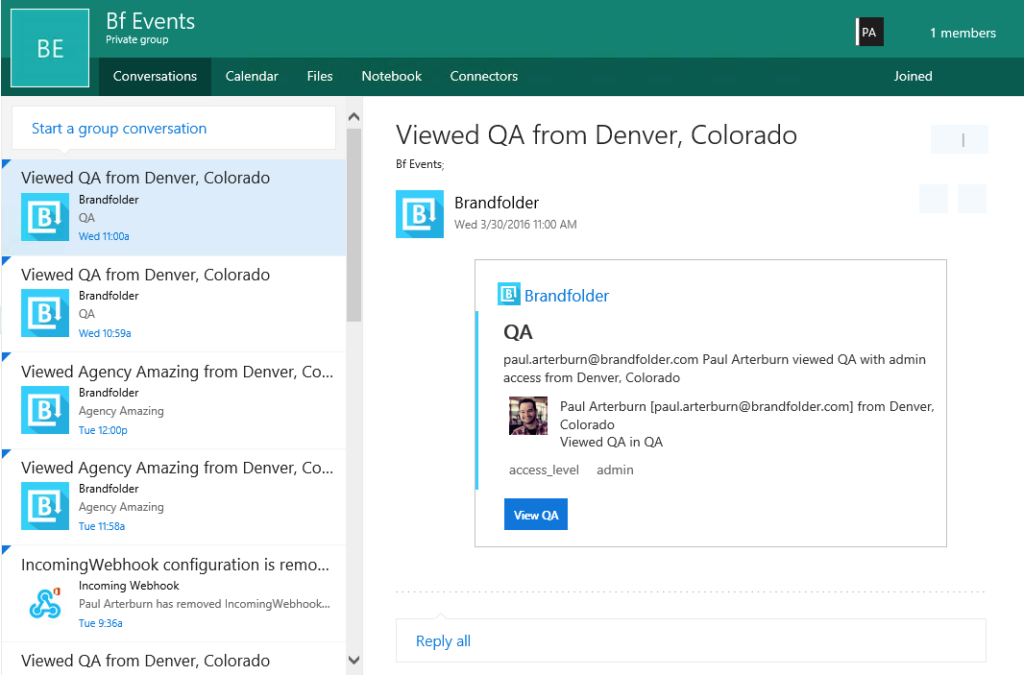The image size is (1024, 675).
Task: Open the PA member avatar
Action: tap(869, 32)
